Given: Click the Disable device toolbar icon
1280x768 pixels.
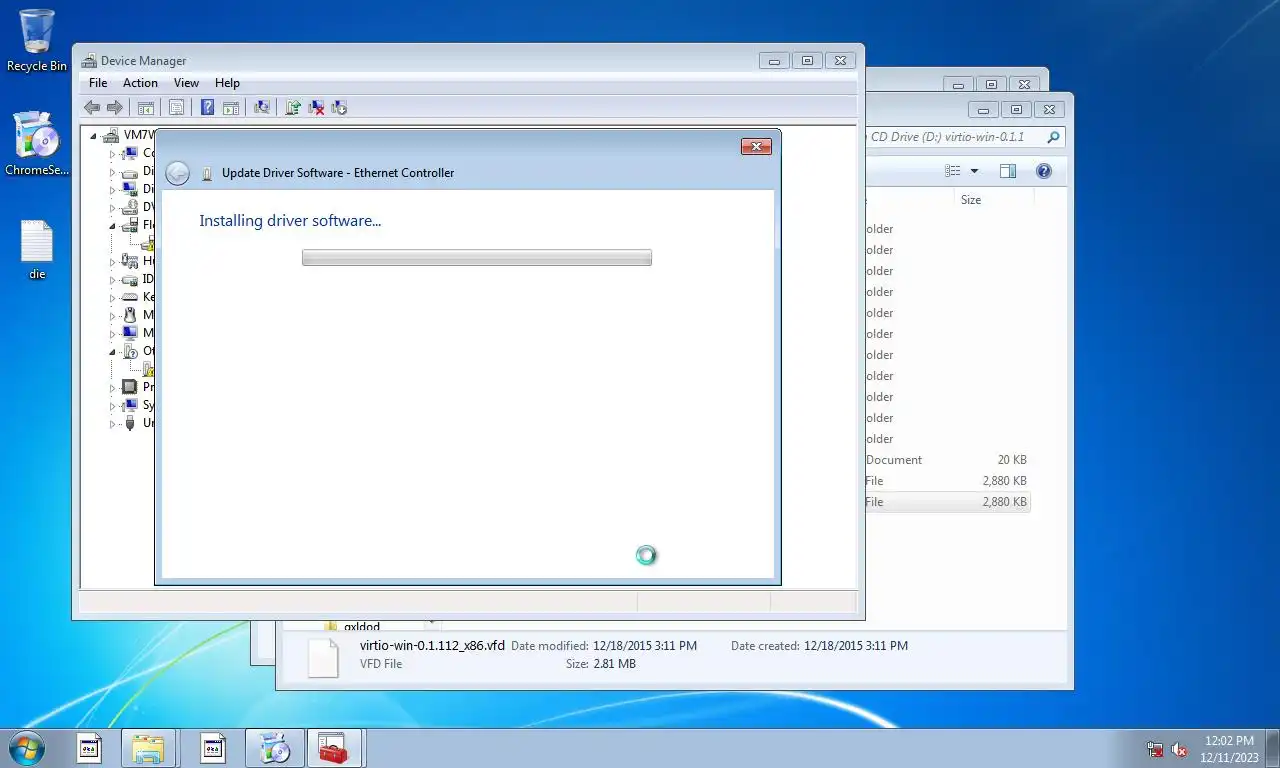Looking at the screenshot, I should 339,107.
